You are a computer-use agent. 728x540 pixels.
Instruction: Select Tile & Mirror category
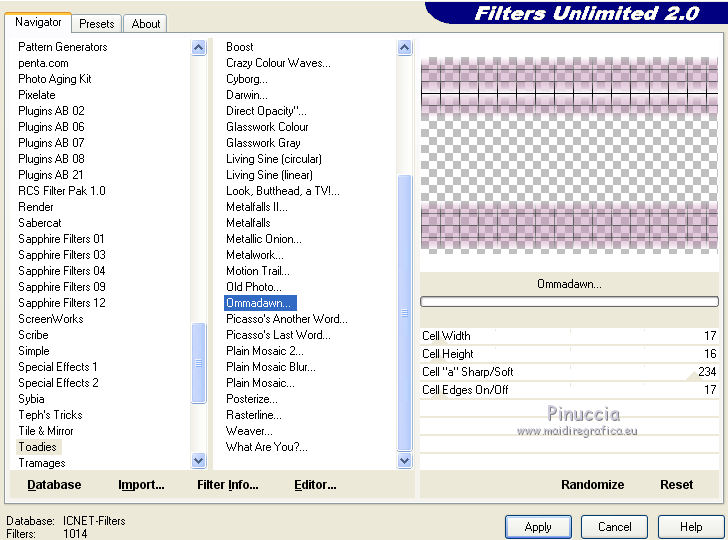(46, 431)
